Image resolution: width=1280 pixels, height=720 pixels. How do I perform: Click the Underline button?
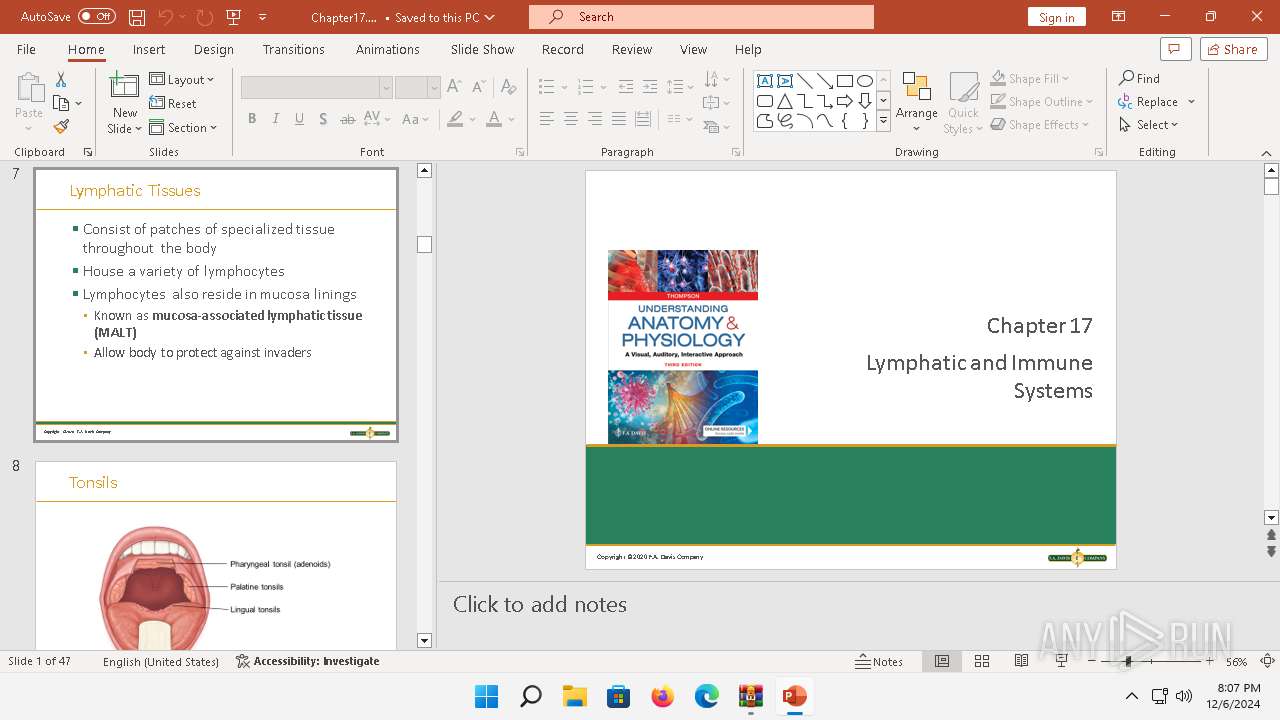[x=299, y=119]
